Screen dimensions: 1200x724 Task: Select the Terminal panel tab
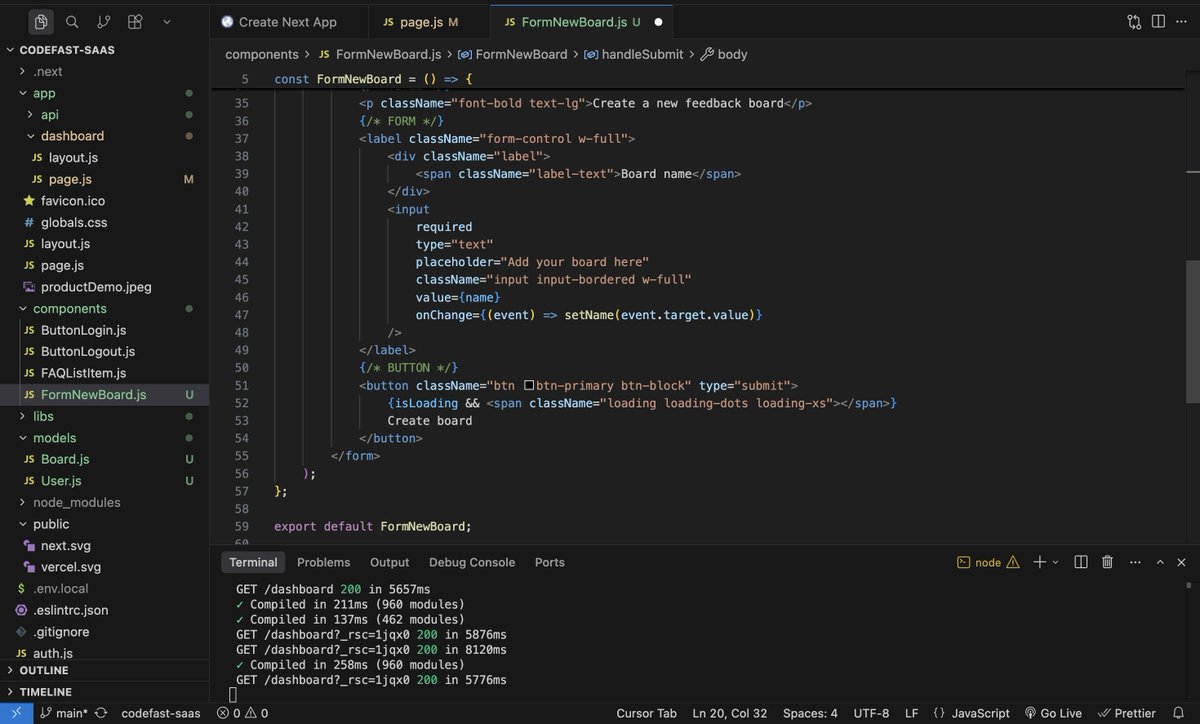(x=252, y=562)
